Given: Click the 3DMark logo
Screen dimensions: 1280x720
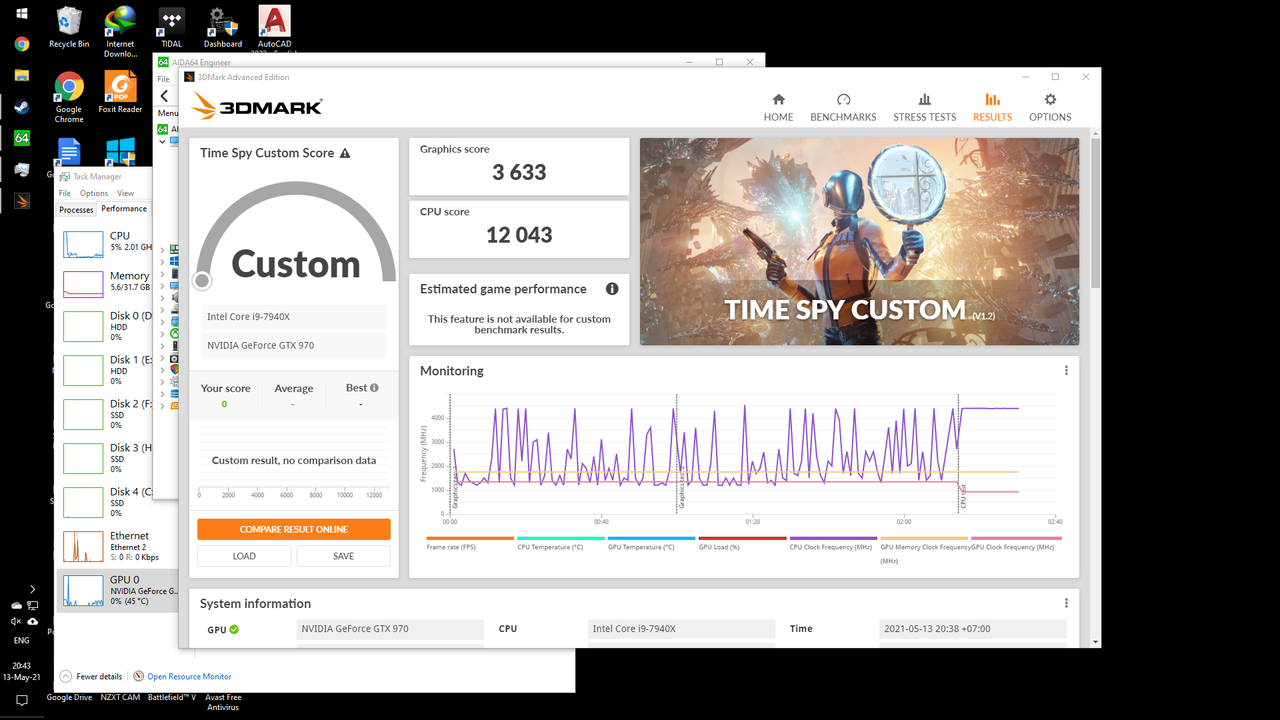Looking at the screenshot, I should tap(257, 106).
